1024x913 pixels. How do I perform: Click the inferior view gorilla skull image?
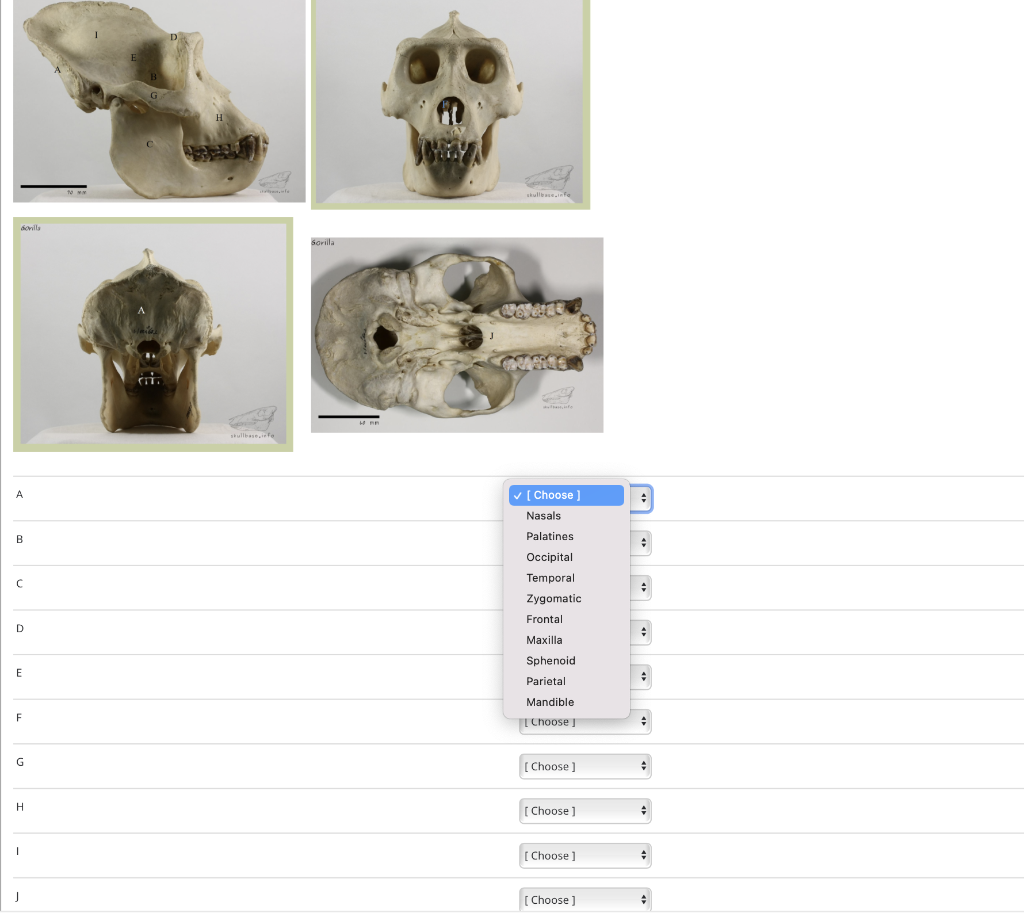coord(457,335)
